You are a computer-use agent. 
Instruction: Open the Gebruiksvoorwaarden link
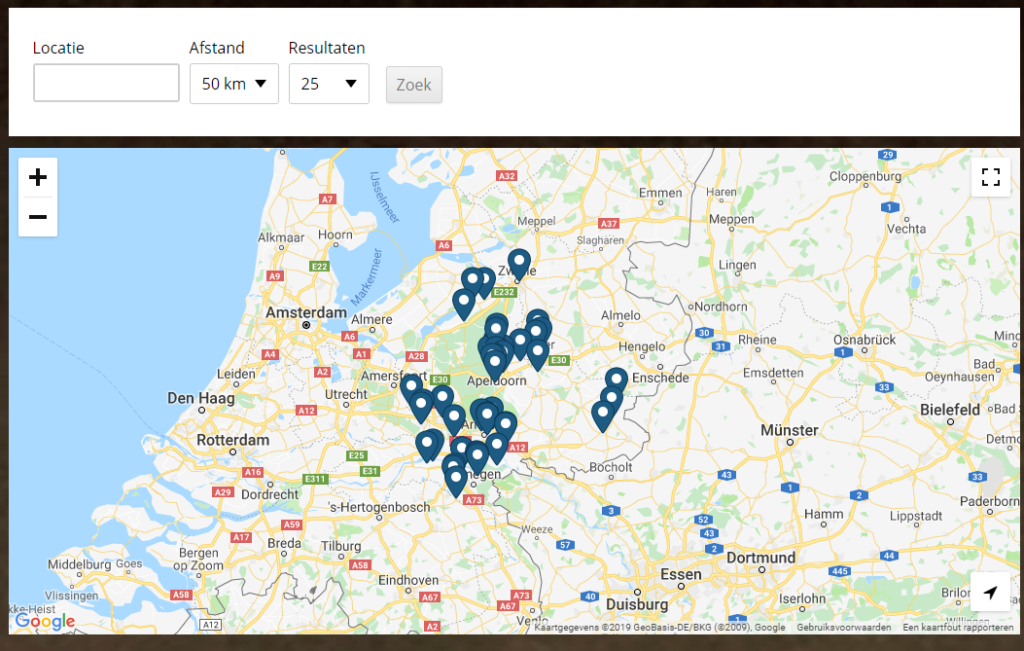coord(844,627)
